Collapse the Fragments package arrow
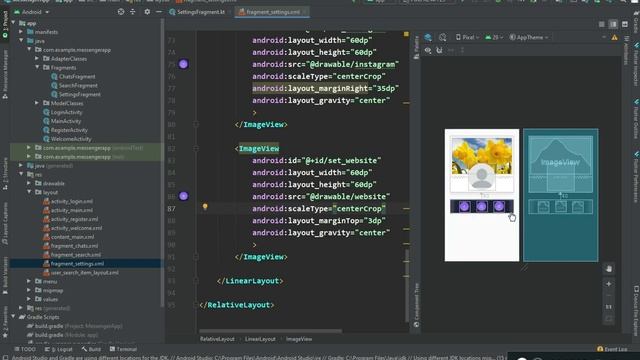This screenshot has height=360, width=640. point(37,67)
